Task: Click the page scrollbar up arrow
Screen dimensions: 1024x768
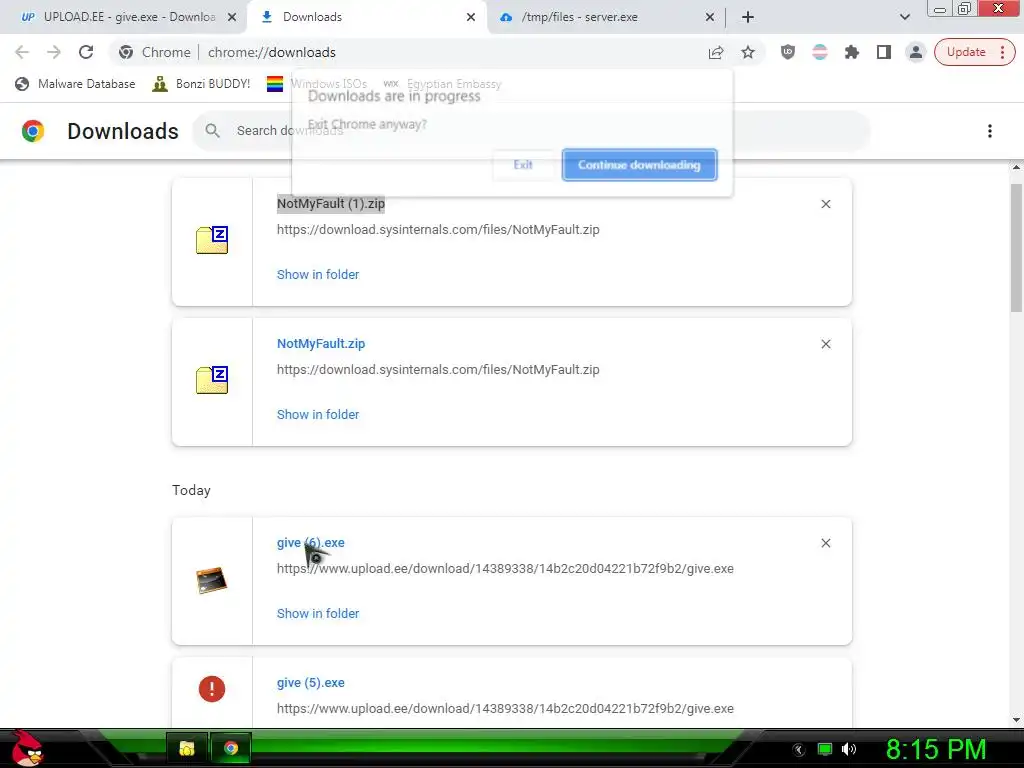Action: pos(1016,168)
